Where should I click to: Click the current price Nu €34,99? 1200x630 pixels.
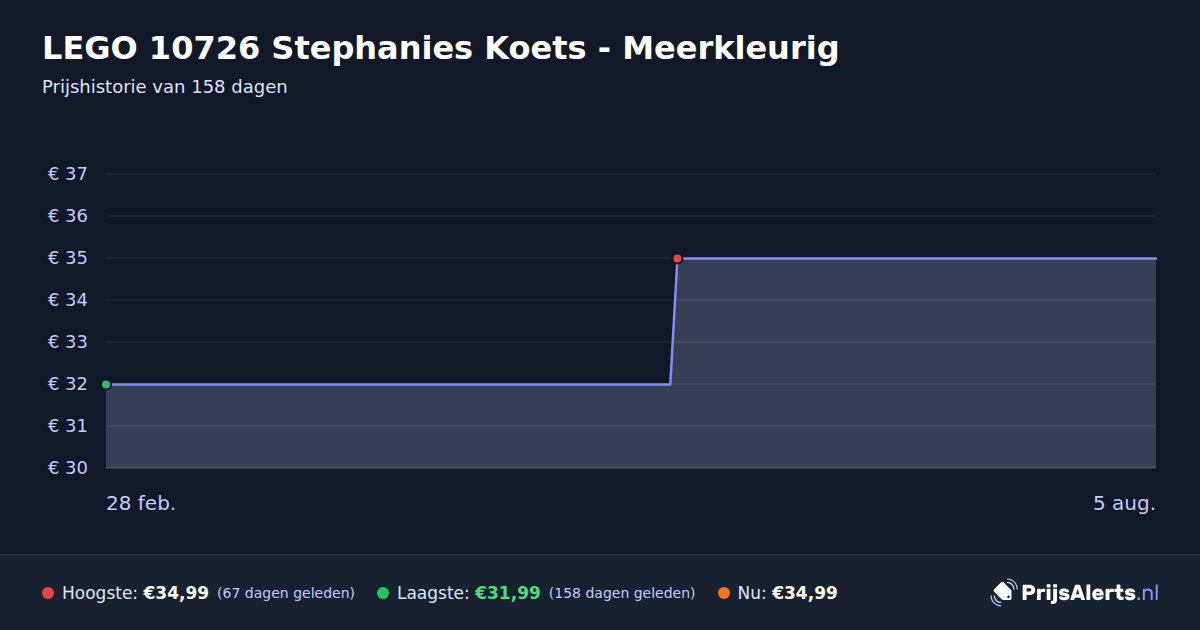804,593
